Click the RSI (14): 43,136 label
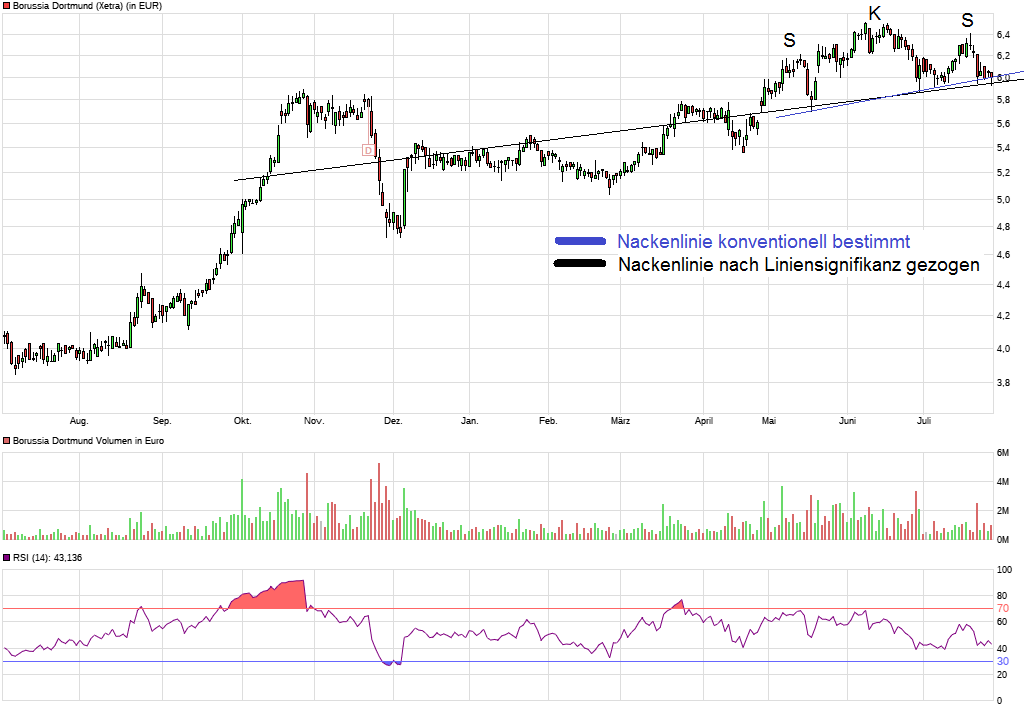The width and height of the screenshot is (1024, 712). (x=47, y=558)
